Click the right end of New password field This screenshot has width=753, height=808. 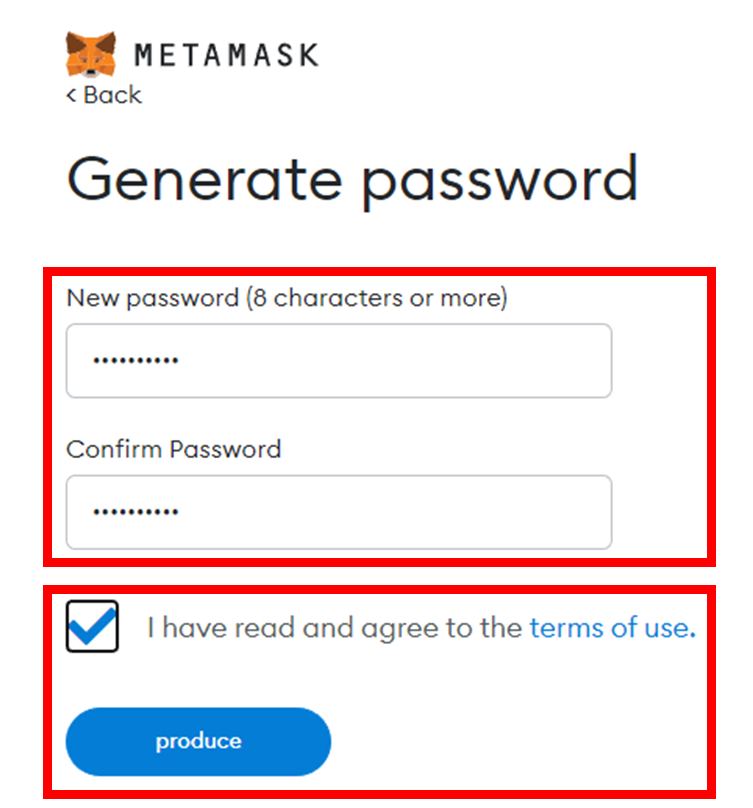point(585,361)
